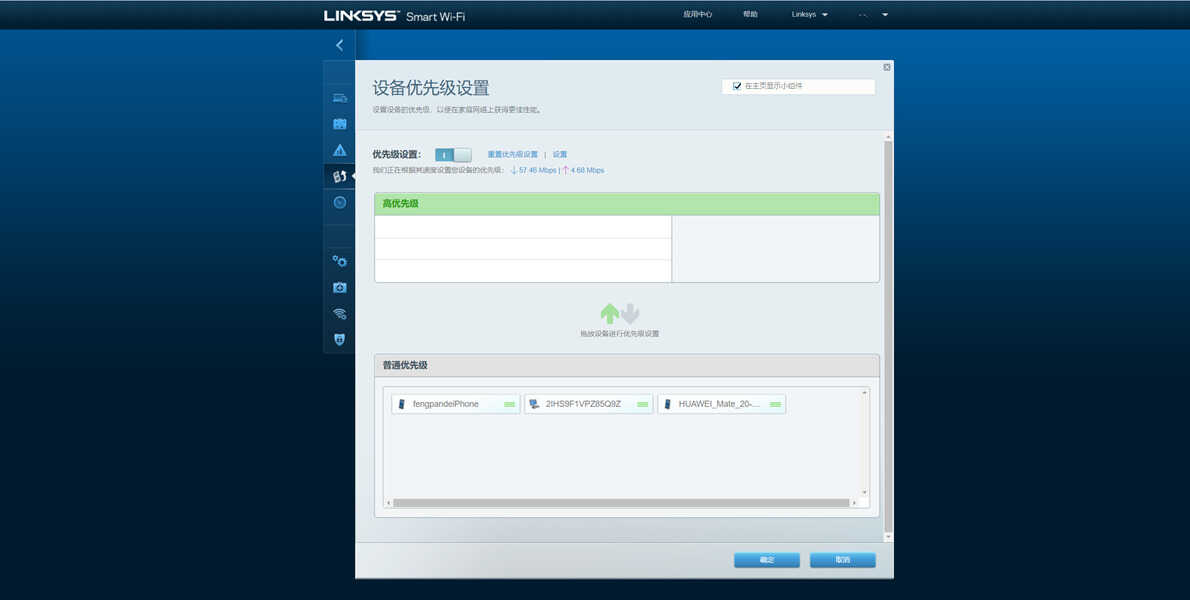Click the phone icon beside fengpandeiPhone
The width and height of the screenshot is (1190, 600).
(402, 404)
